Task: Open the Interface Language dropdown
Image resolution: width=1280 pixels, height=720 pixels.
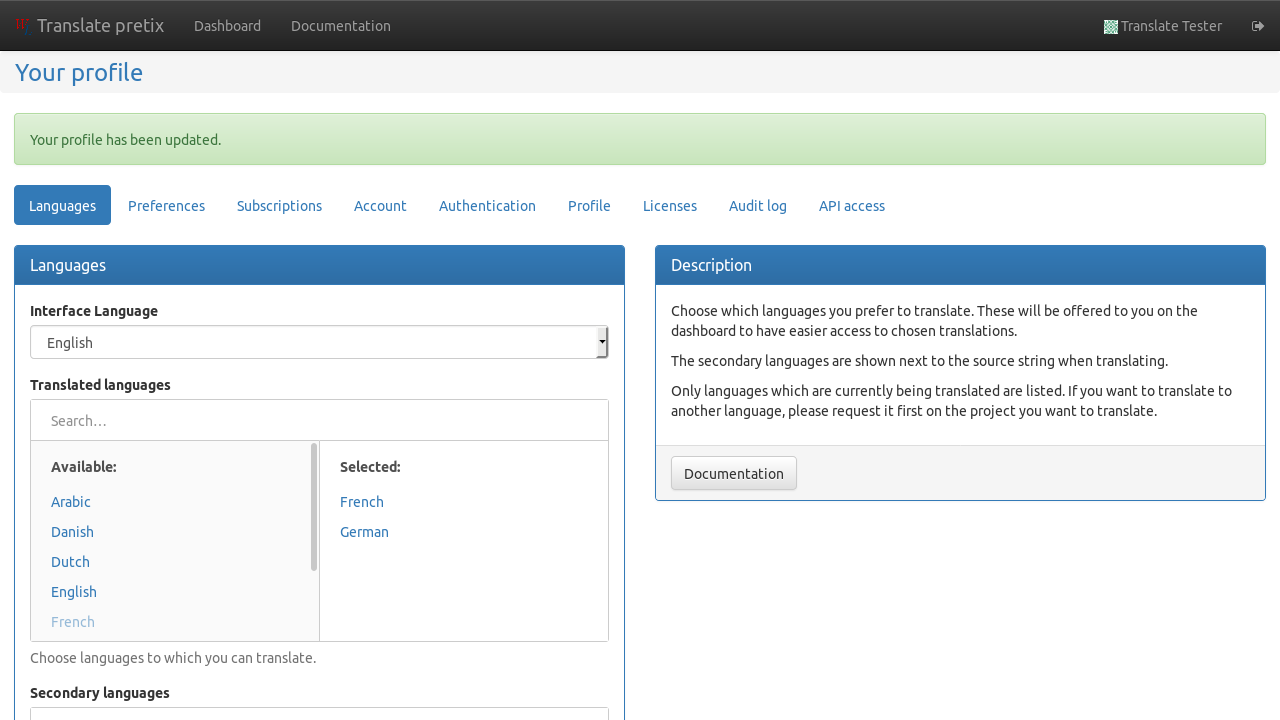Action: pos(319,343)
